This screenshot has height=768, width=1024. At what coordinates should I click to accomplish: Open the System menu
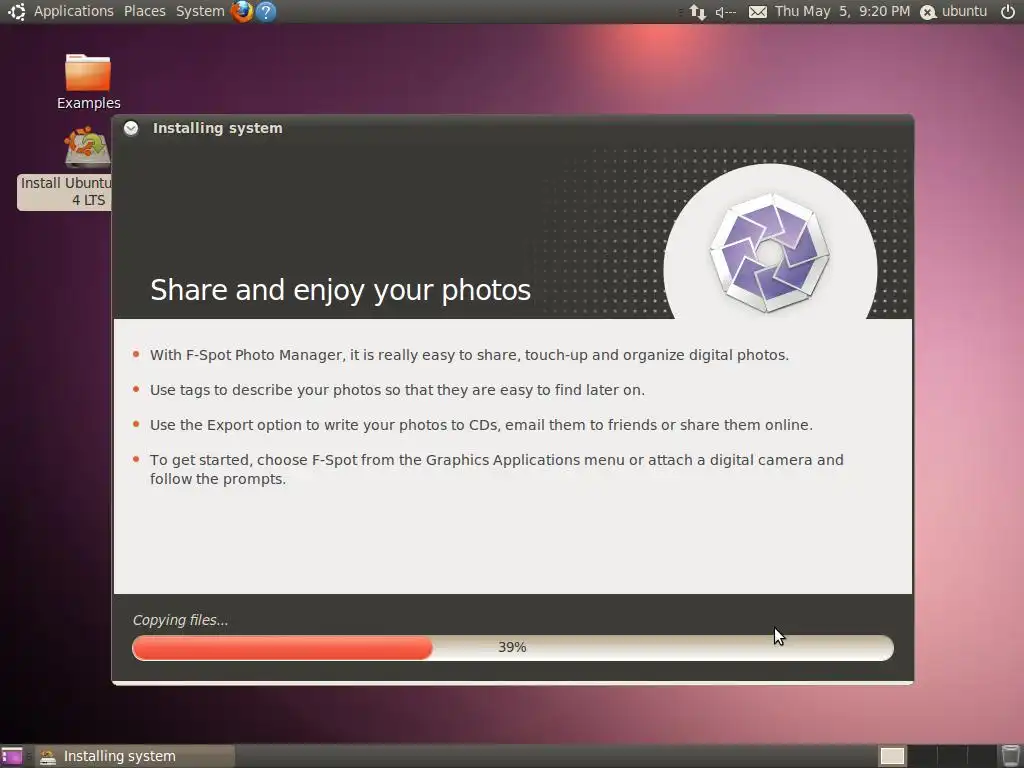pyautogui.click(x=200, y=11)
